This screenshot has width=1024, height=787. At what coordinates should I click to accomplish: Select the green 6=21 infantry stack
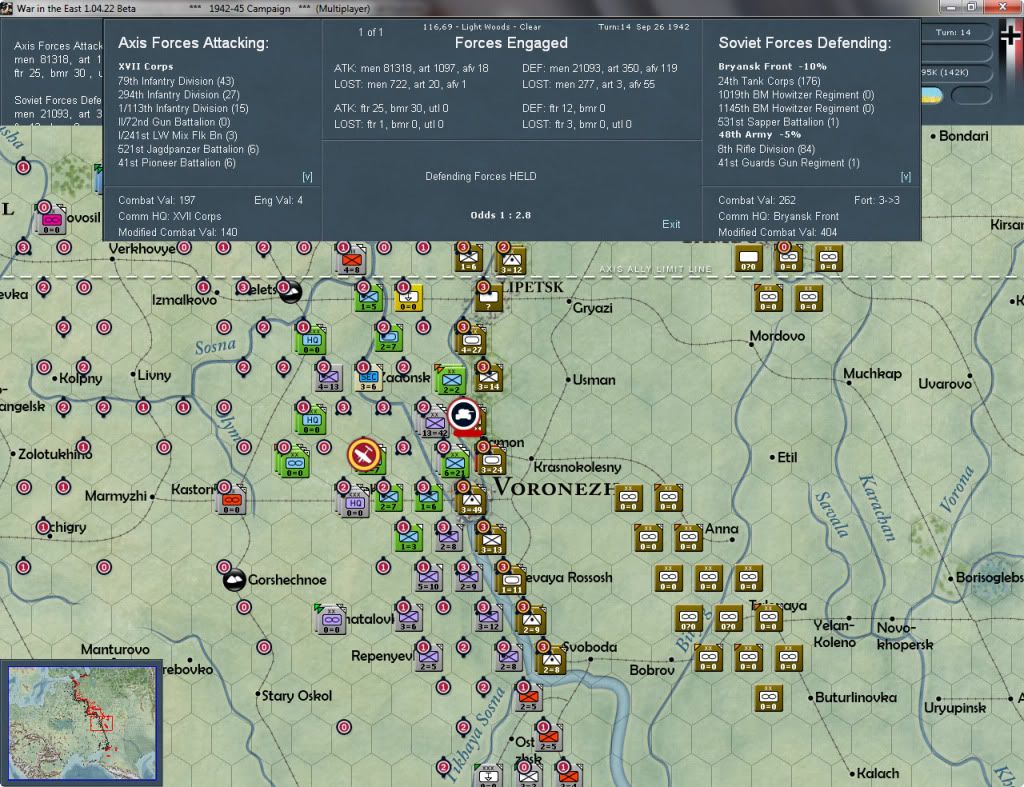tap(455, 464)
